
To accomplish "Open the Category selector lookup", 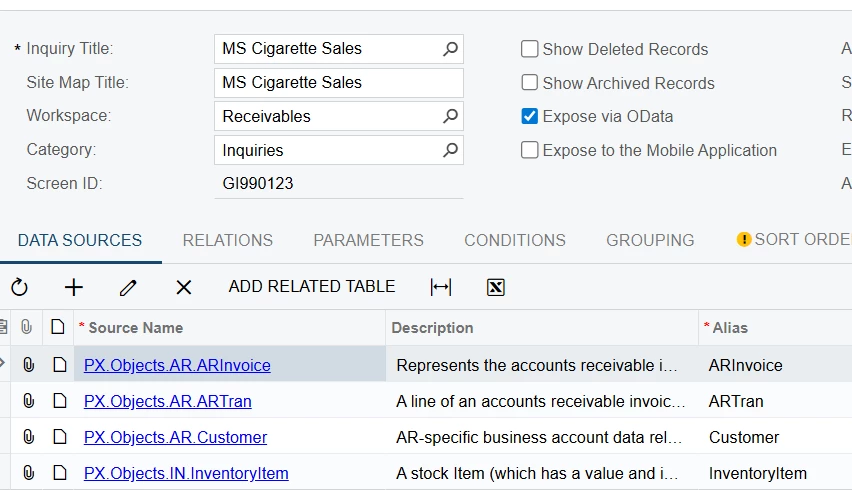I will pyautogui.click(x=450, y=150).
